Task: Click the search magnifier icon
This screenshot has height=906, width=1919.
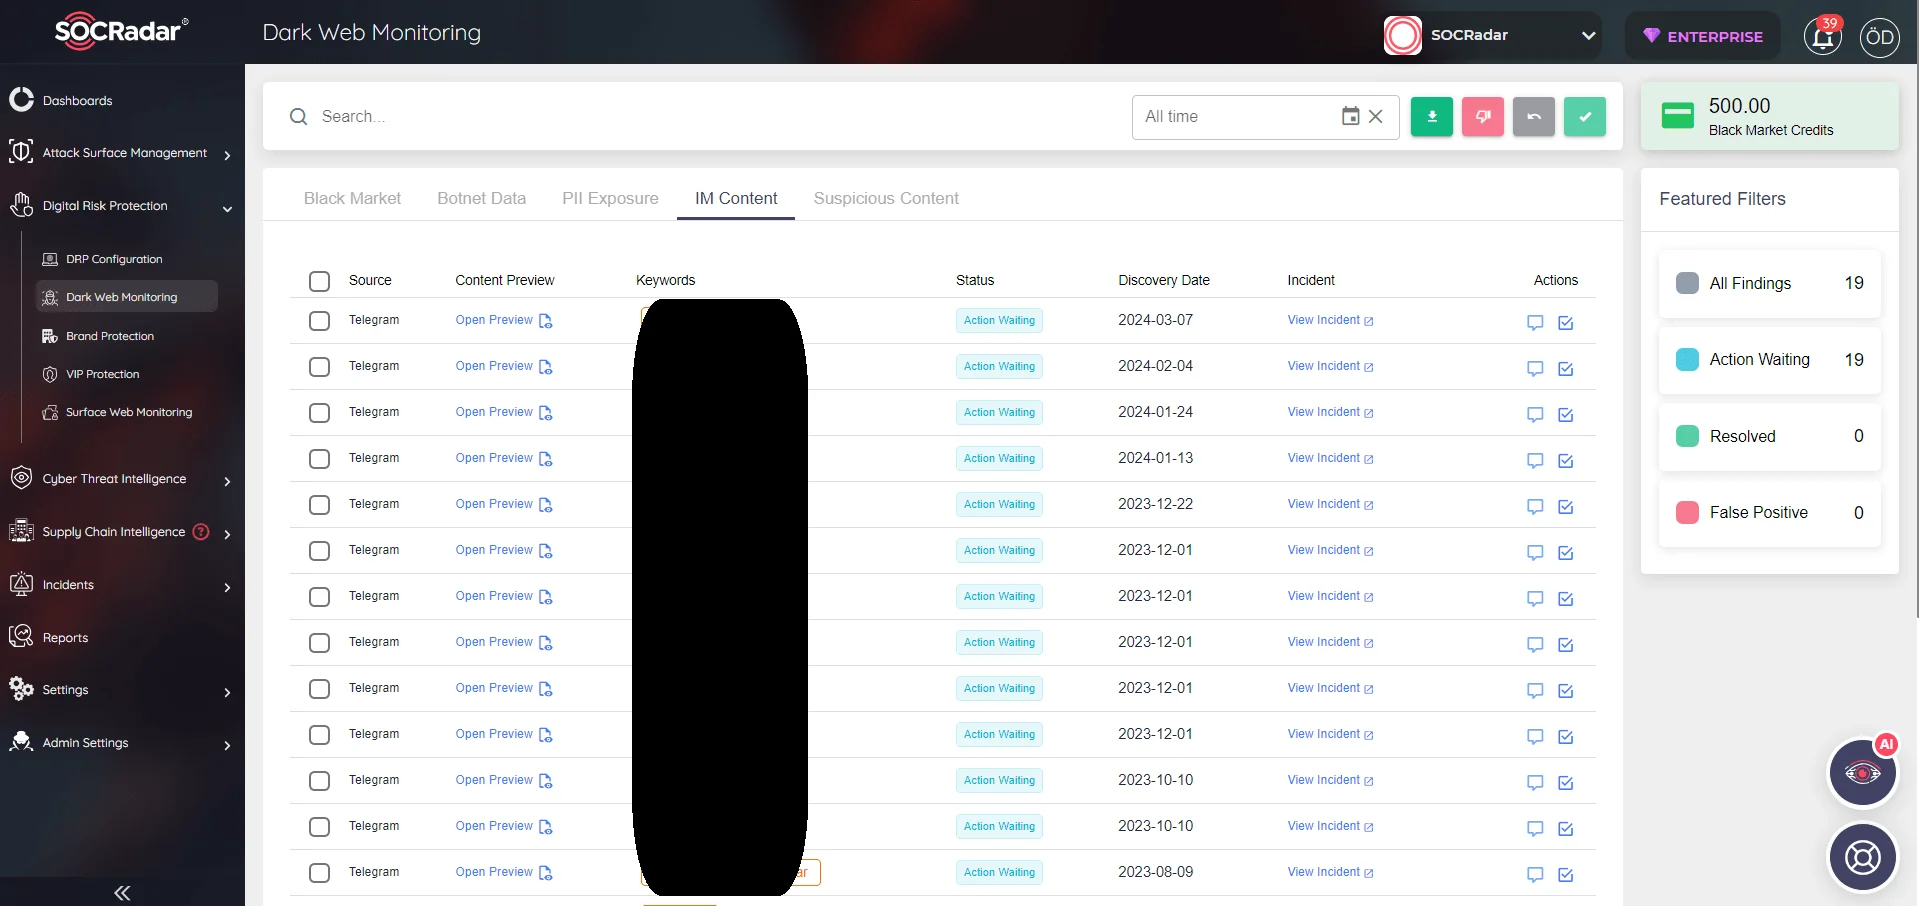Action: 298,117
